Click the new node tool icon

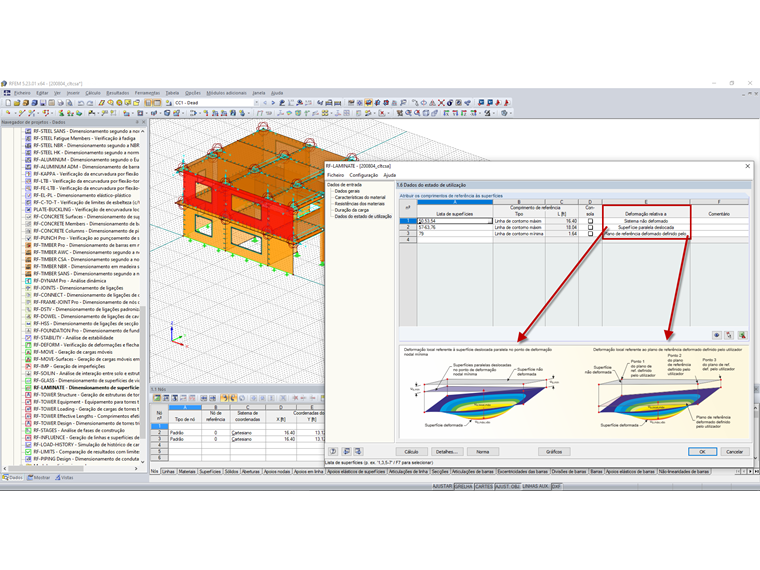click(x=8, y=113)
